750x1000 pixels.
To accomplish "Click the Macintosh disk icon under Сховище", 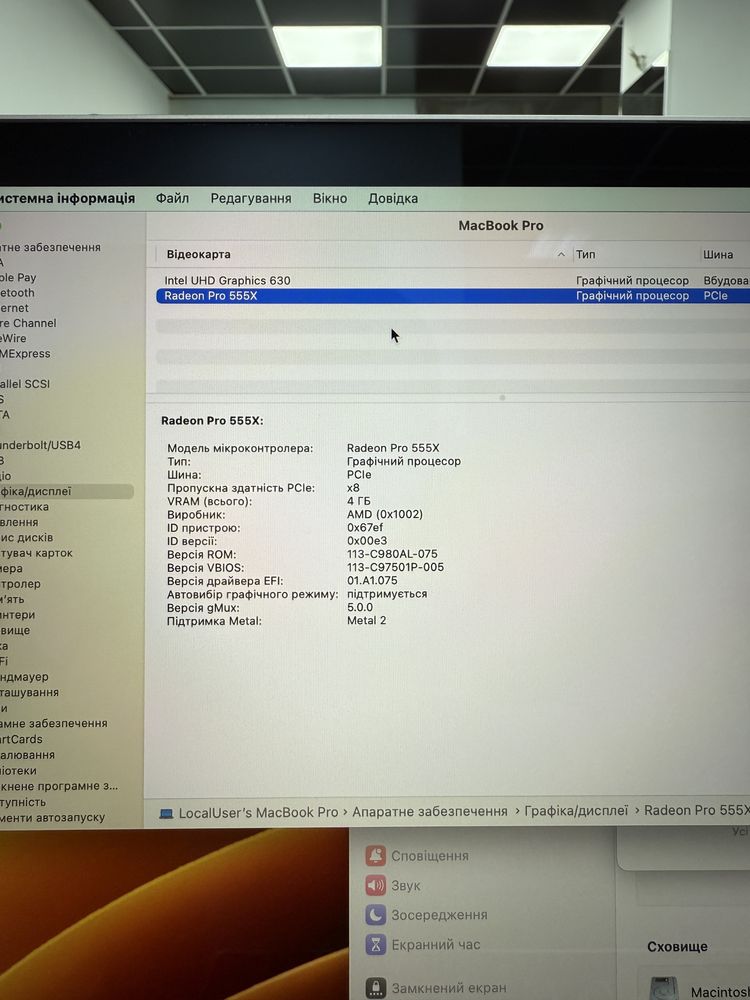I will [663, 989].
